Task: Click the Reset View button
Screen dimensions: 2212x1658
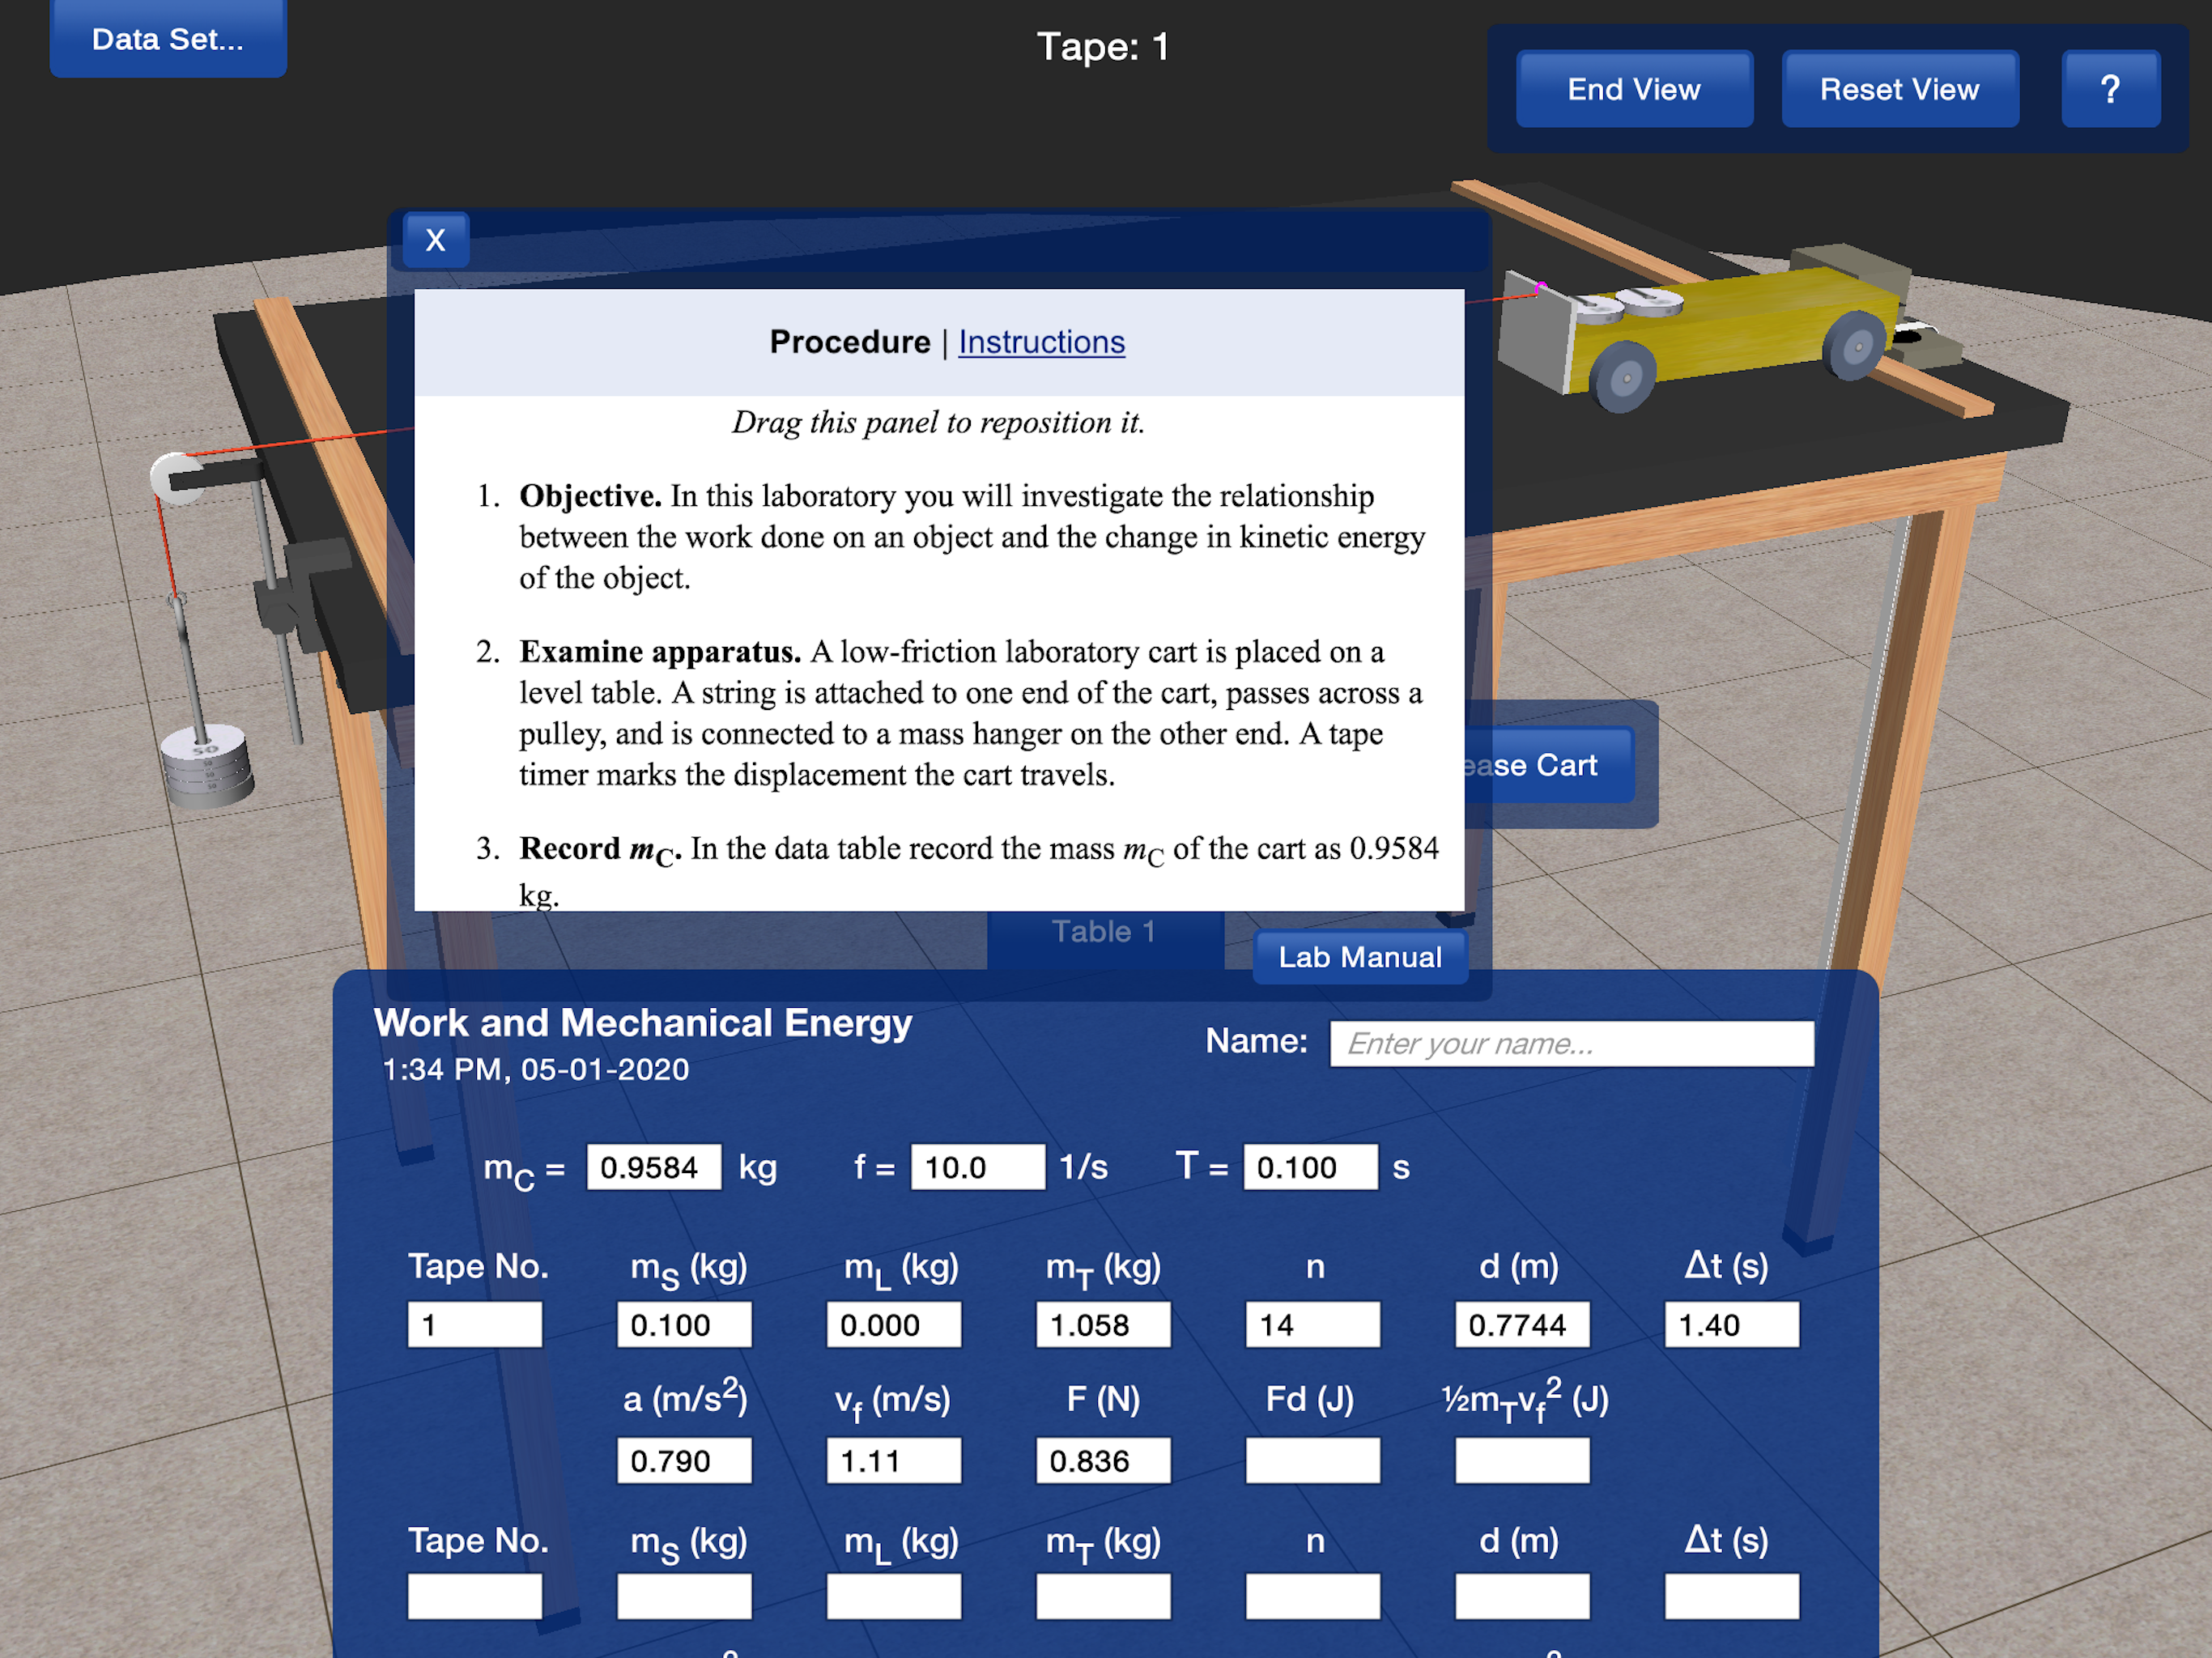Action: tap(1899, 89)
